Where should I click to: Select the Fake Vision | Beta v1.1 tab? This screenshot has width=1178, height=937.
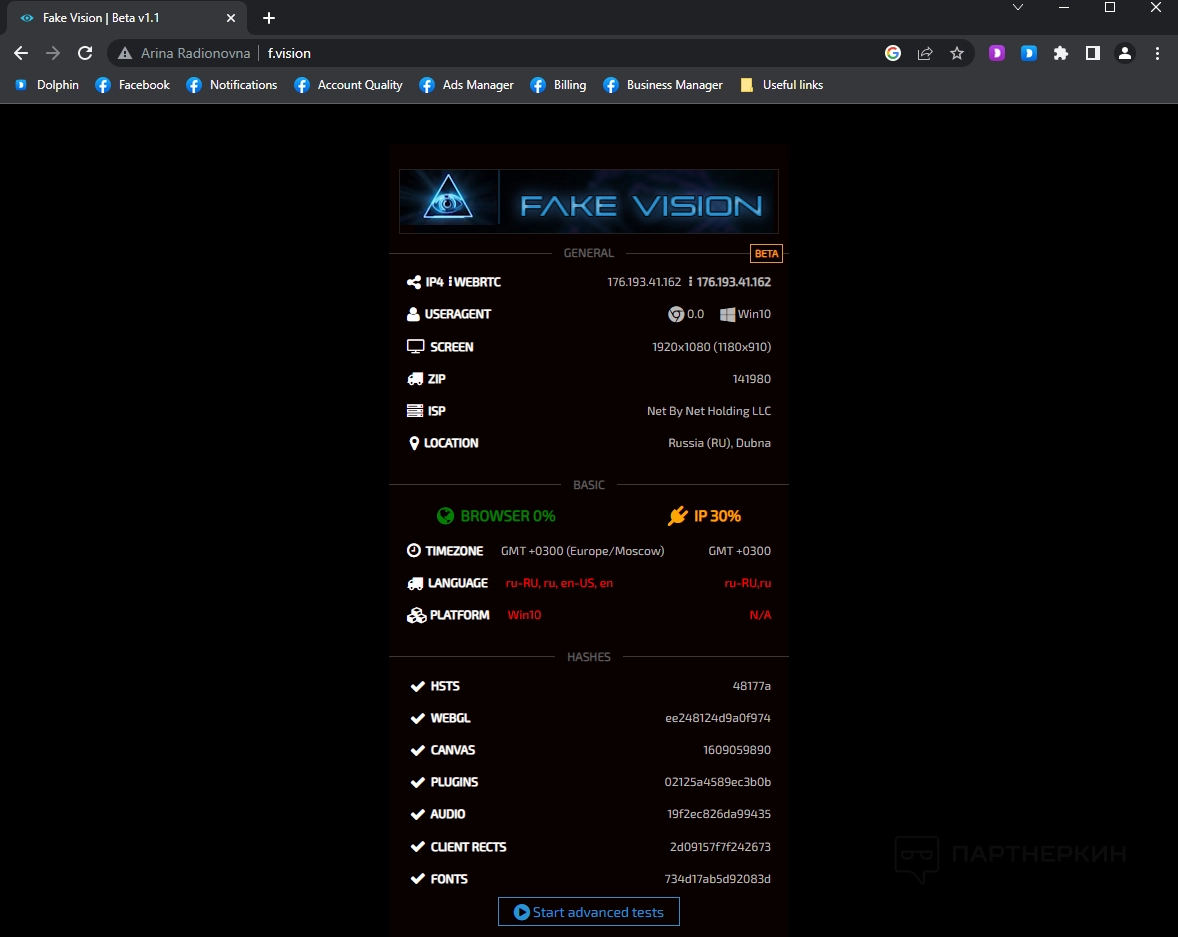click(x=128, y=18)
